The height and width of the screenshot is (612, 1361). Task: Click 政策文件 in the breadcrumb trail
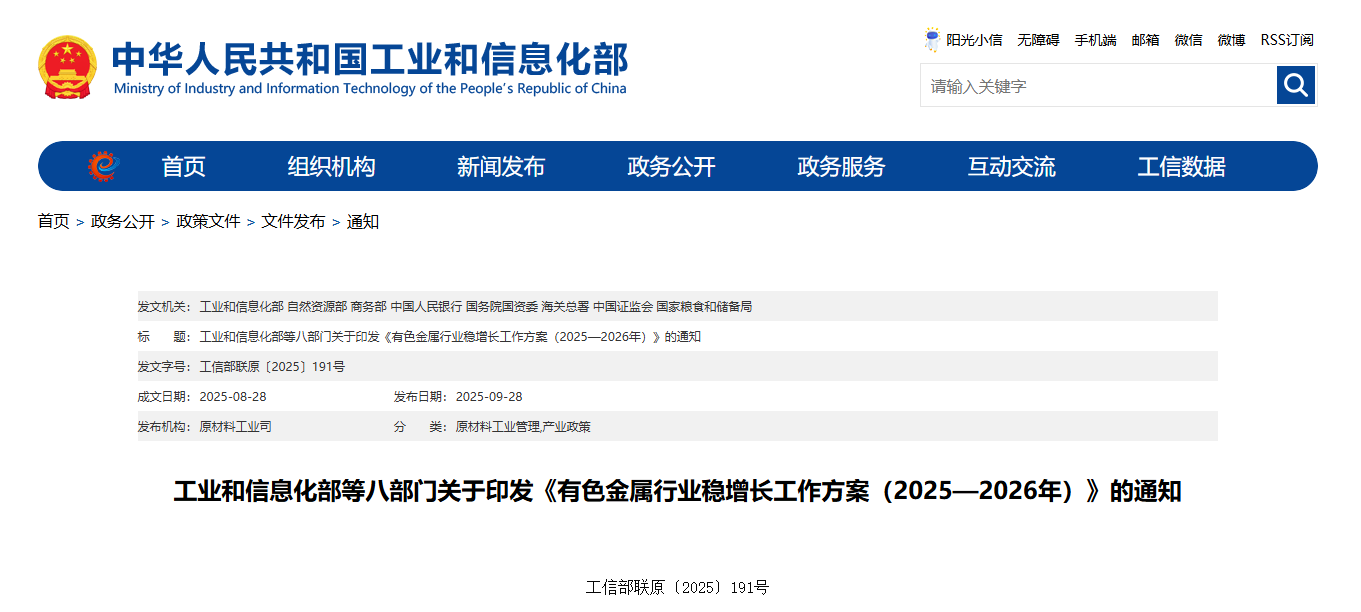pos(207,222)
